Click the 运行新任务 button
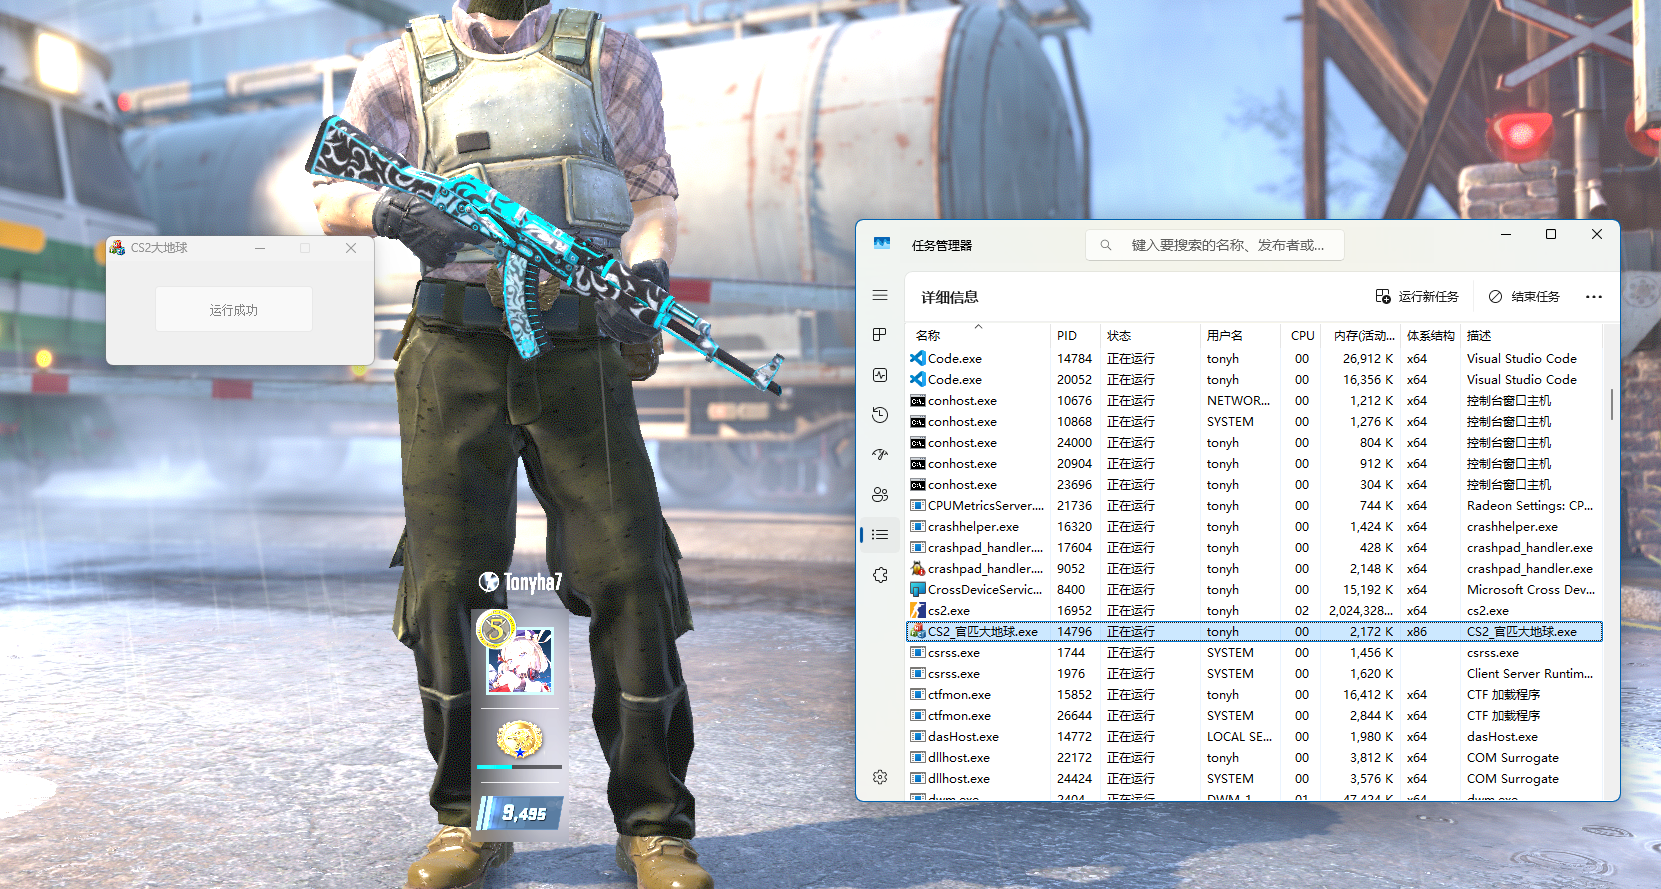 click(1417, 297)
